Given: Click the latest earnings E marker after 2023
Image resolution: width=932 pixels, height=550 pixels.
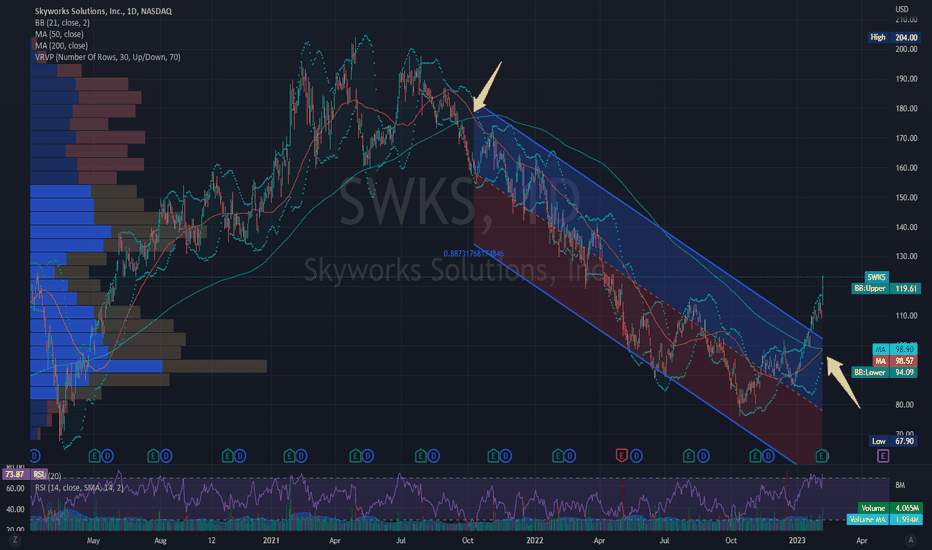Looking at the screenshot, I should click(822, 456).
